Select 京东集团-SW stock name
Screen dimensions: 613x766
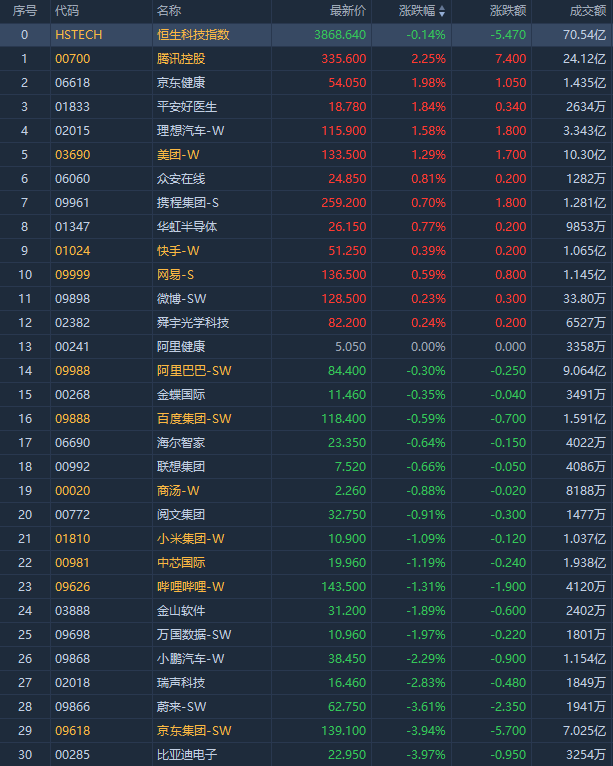pos(194,730)
